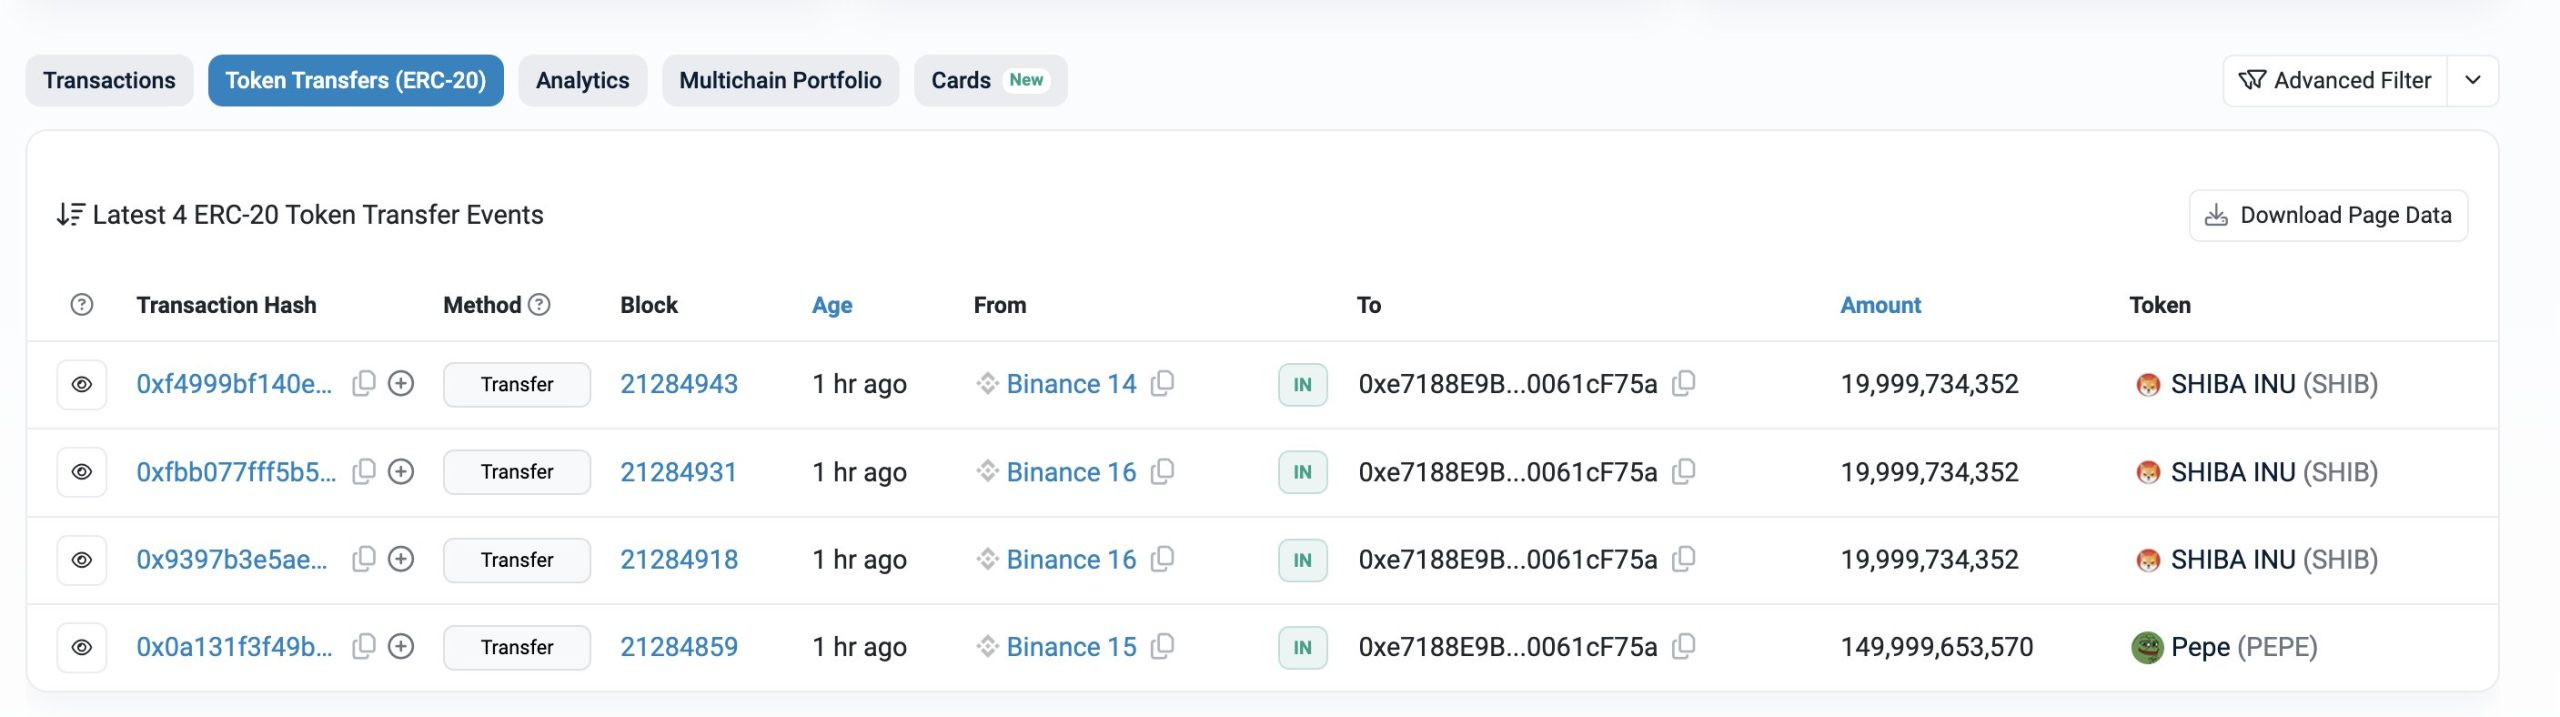The image size is (2560, 717).
Task: Expand plus details for 0xfbb077fff5b5 transaction
Action: pyautogui.click(x=401, y=472)
